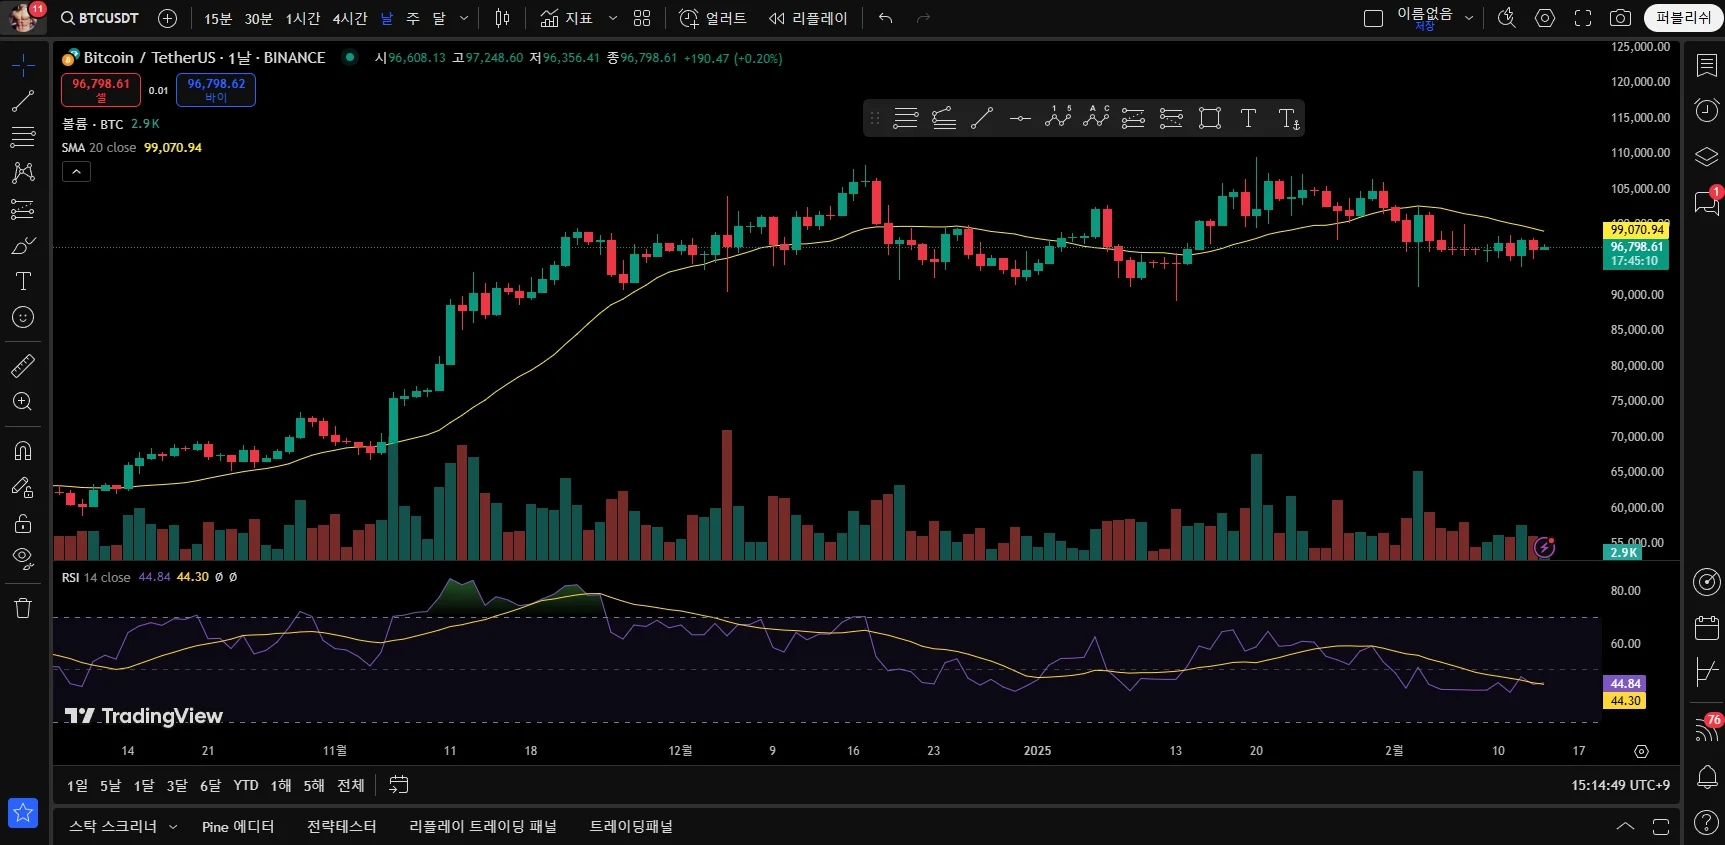
Task: Toggle hide all drawings eye icon
Action: pos(23,558)
